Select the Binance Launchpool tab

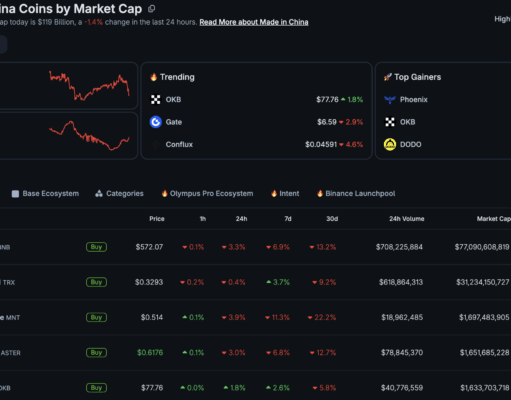356,193
